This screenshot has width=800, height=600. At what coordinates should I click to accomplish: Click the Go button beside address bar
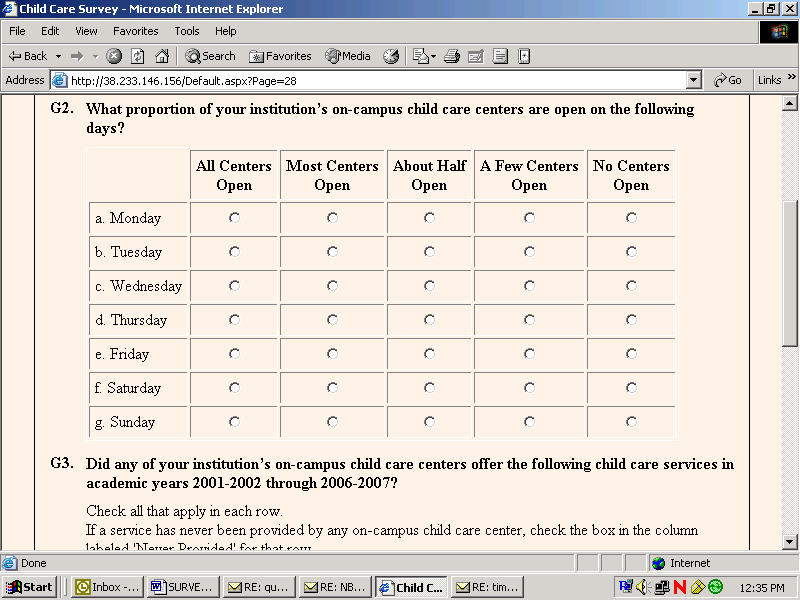point(727,80)
